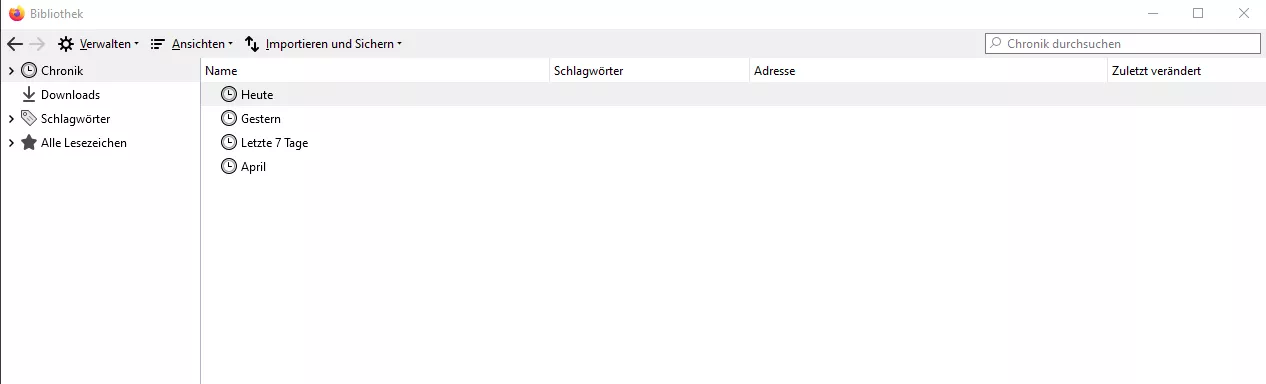Sort by the Adresse column header

tap(928, 71)
